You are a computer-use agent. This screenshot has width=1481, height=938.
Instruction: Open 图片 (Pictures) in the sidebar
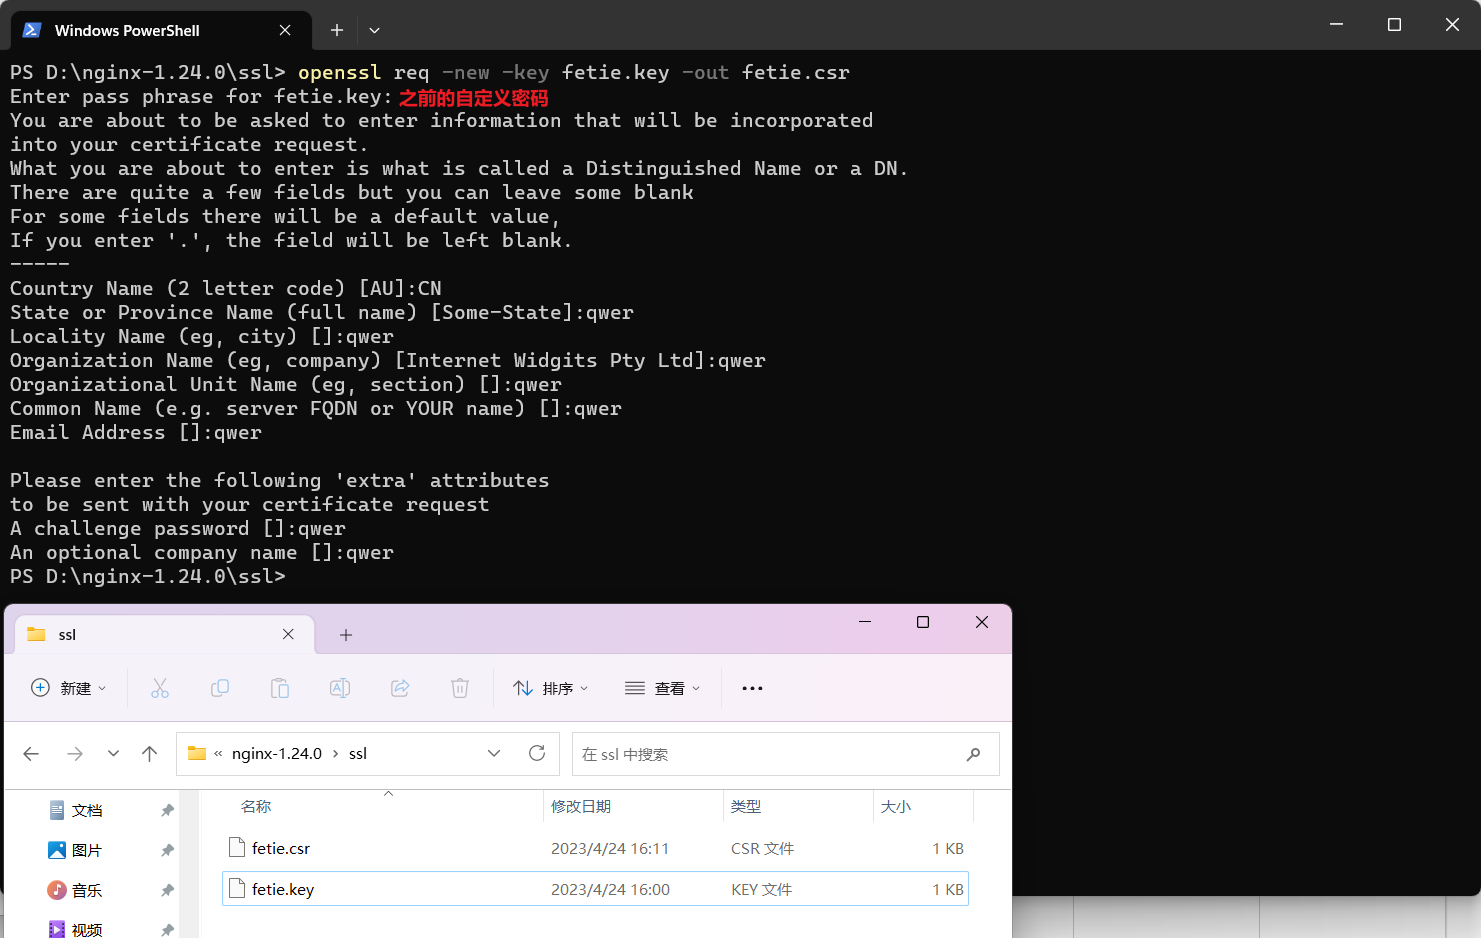[x=86, y=850]
